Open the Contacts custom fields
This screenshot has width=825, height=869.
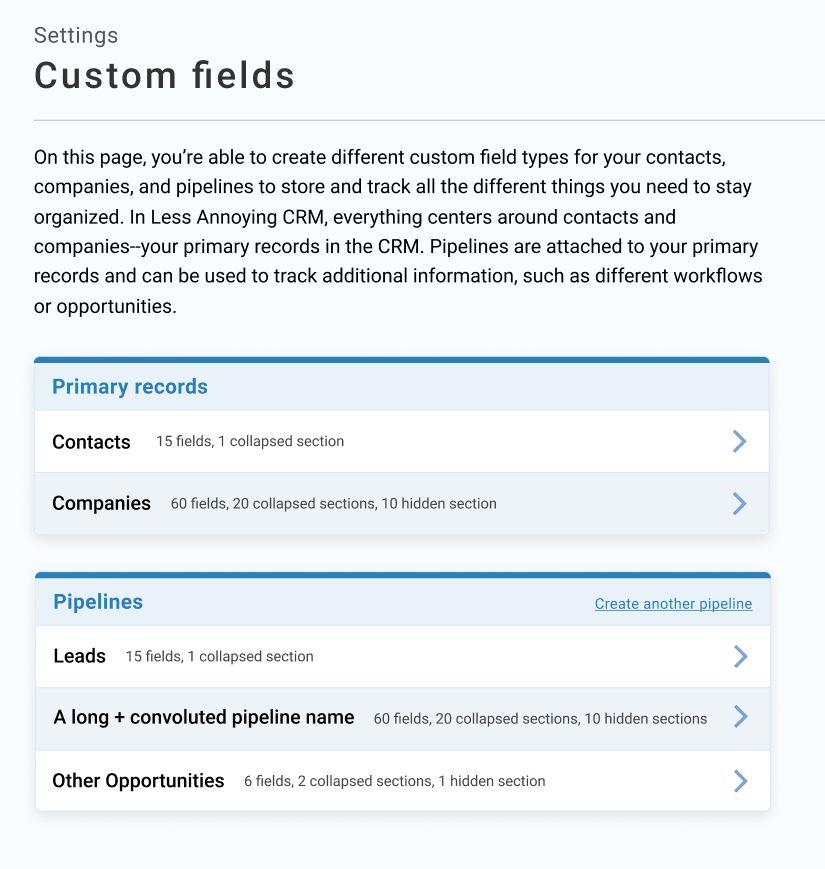pyautogui.click(x=91, y=442)
